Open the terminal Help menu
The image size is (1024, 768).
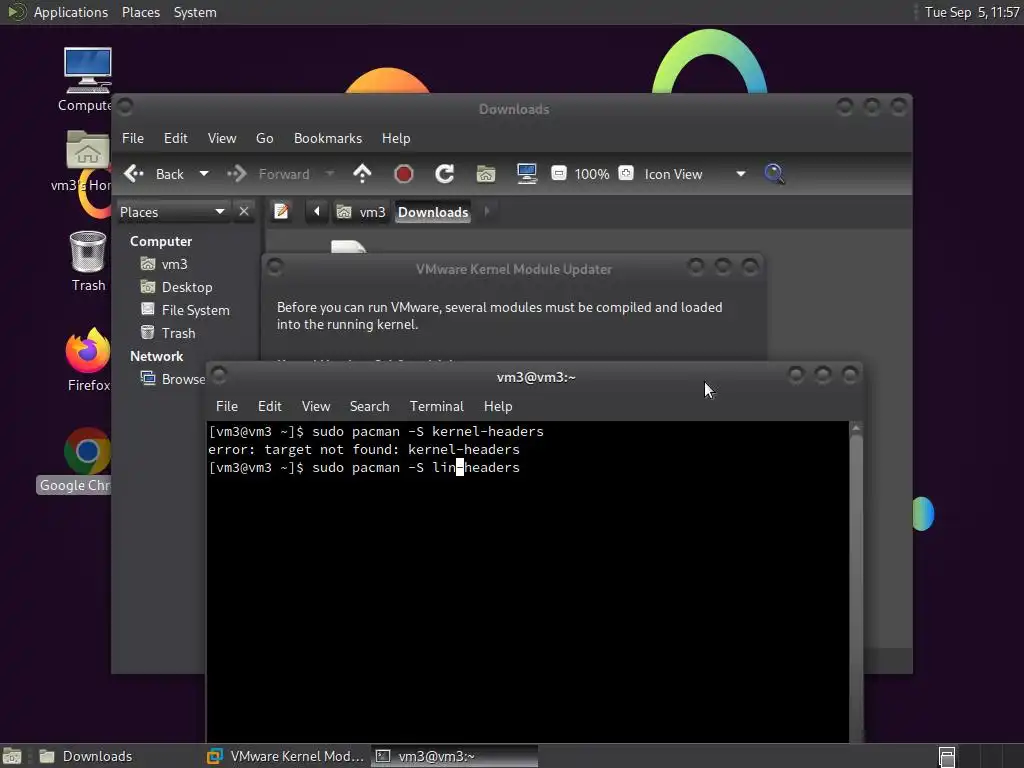[x=498, y=406]
